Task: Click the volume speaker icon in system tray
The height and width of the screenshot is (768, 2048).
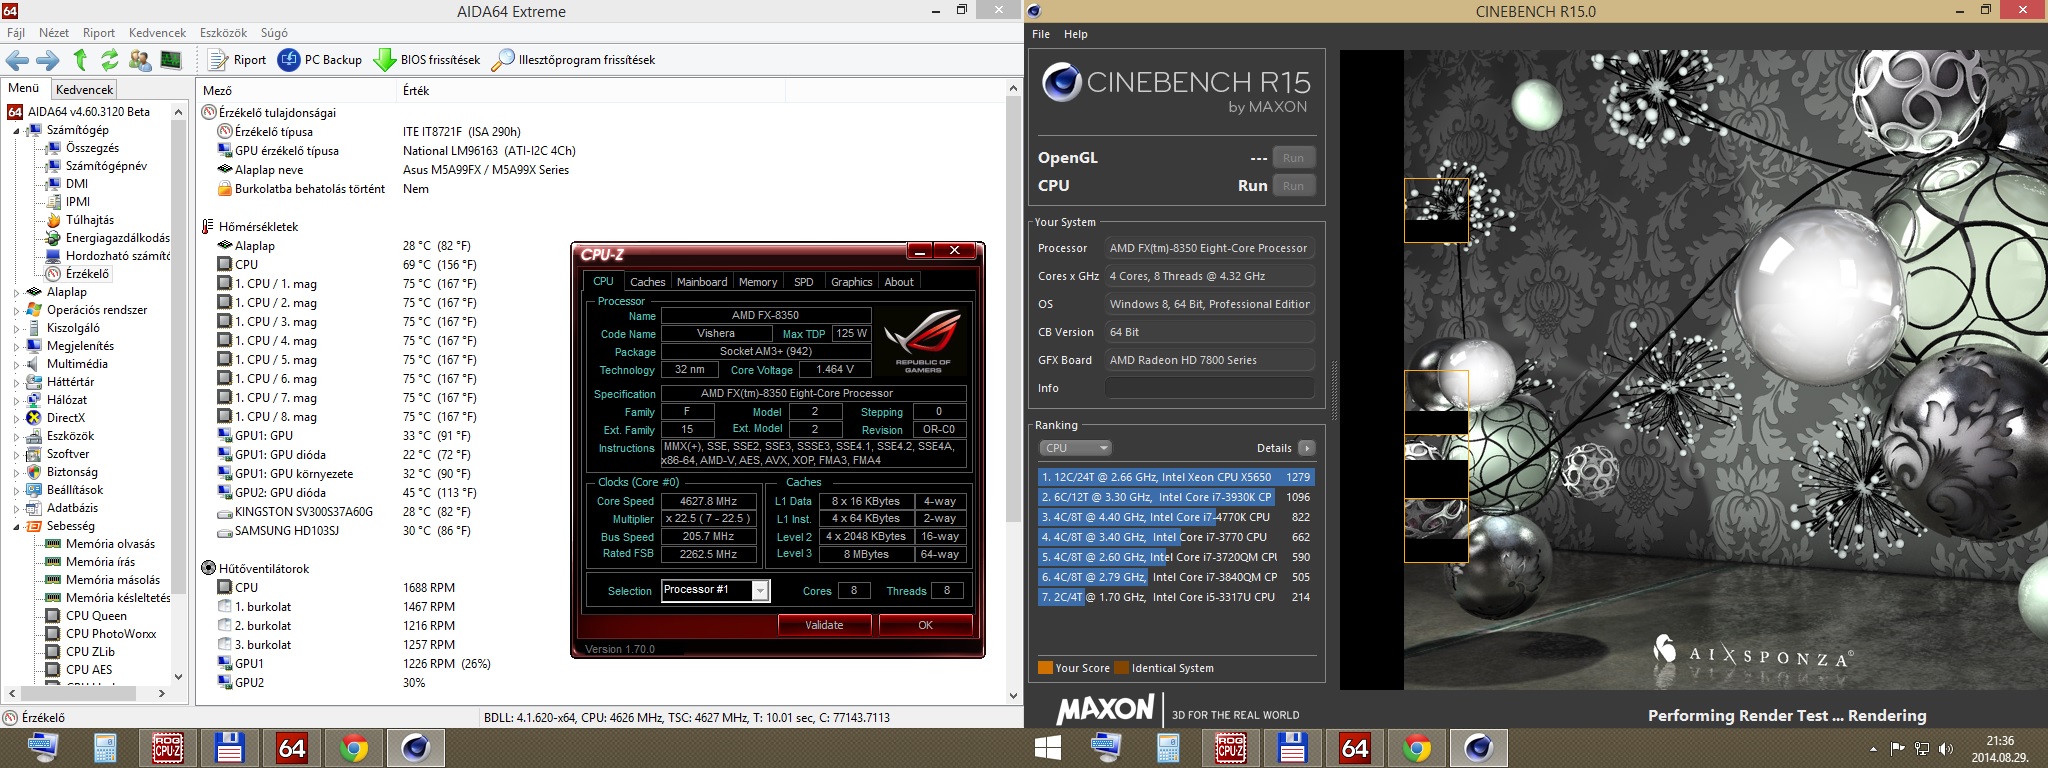Action: click(x=1945, y=748)
